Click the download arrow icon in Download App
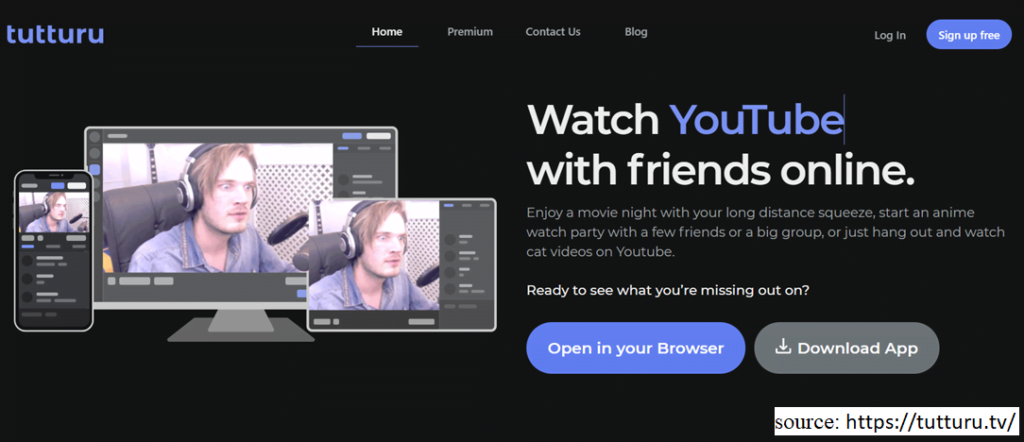 [x=782, y=347]
